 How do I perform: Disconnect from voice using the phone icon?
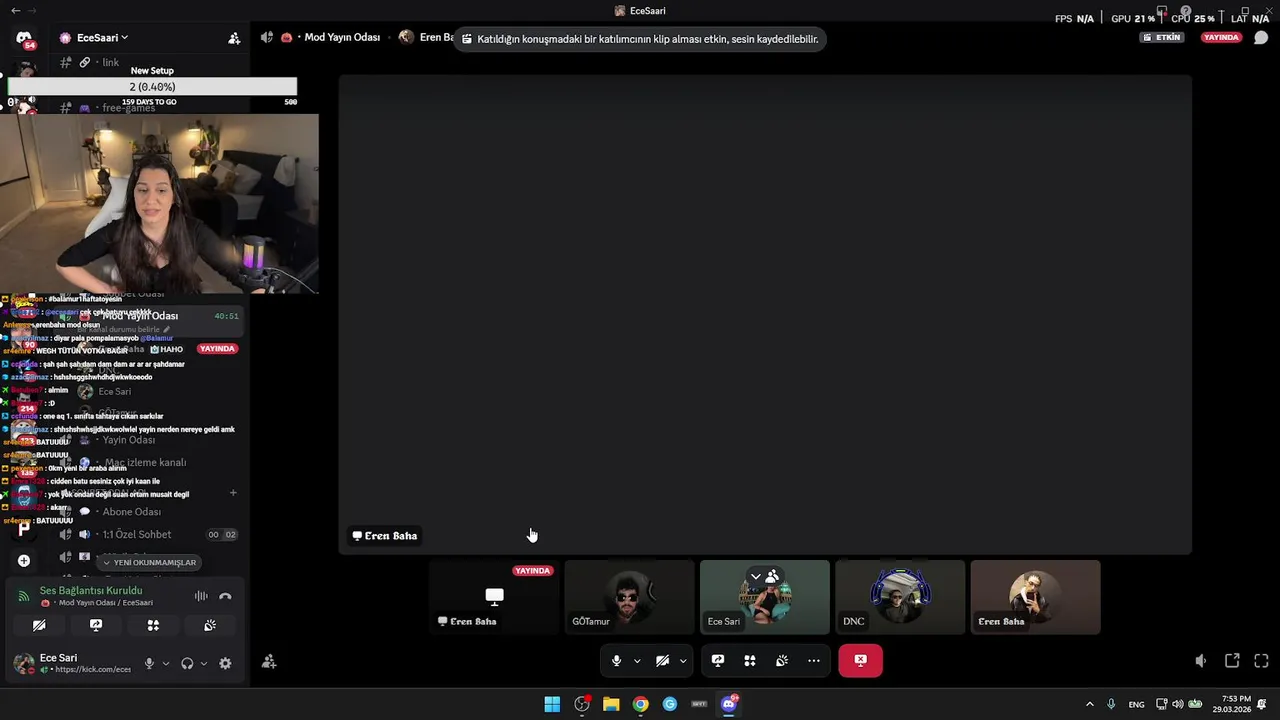click(x=225, y=596)
